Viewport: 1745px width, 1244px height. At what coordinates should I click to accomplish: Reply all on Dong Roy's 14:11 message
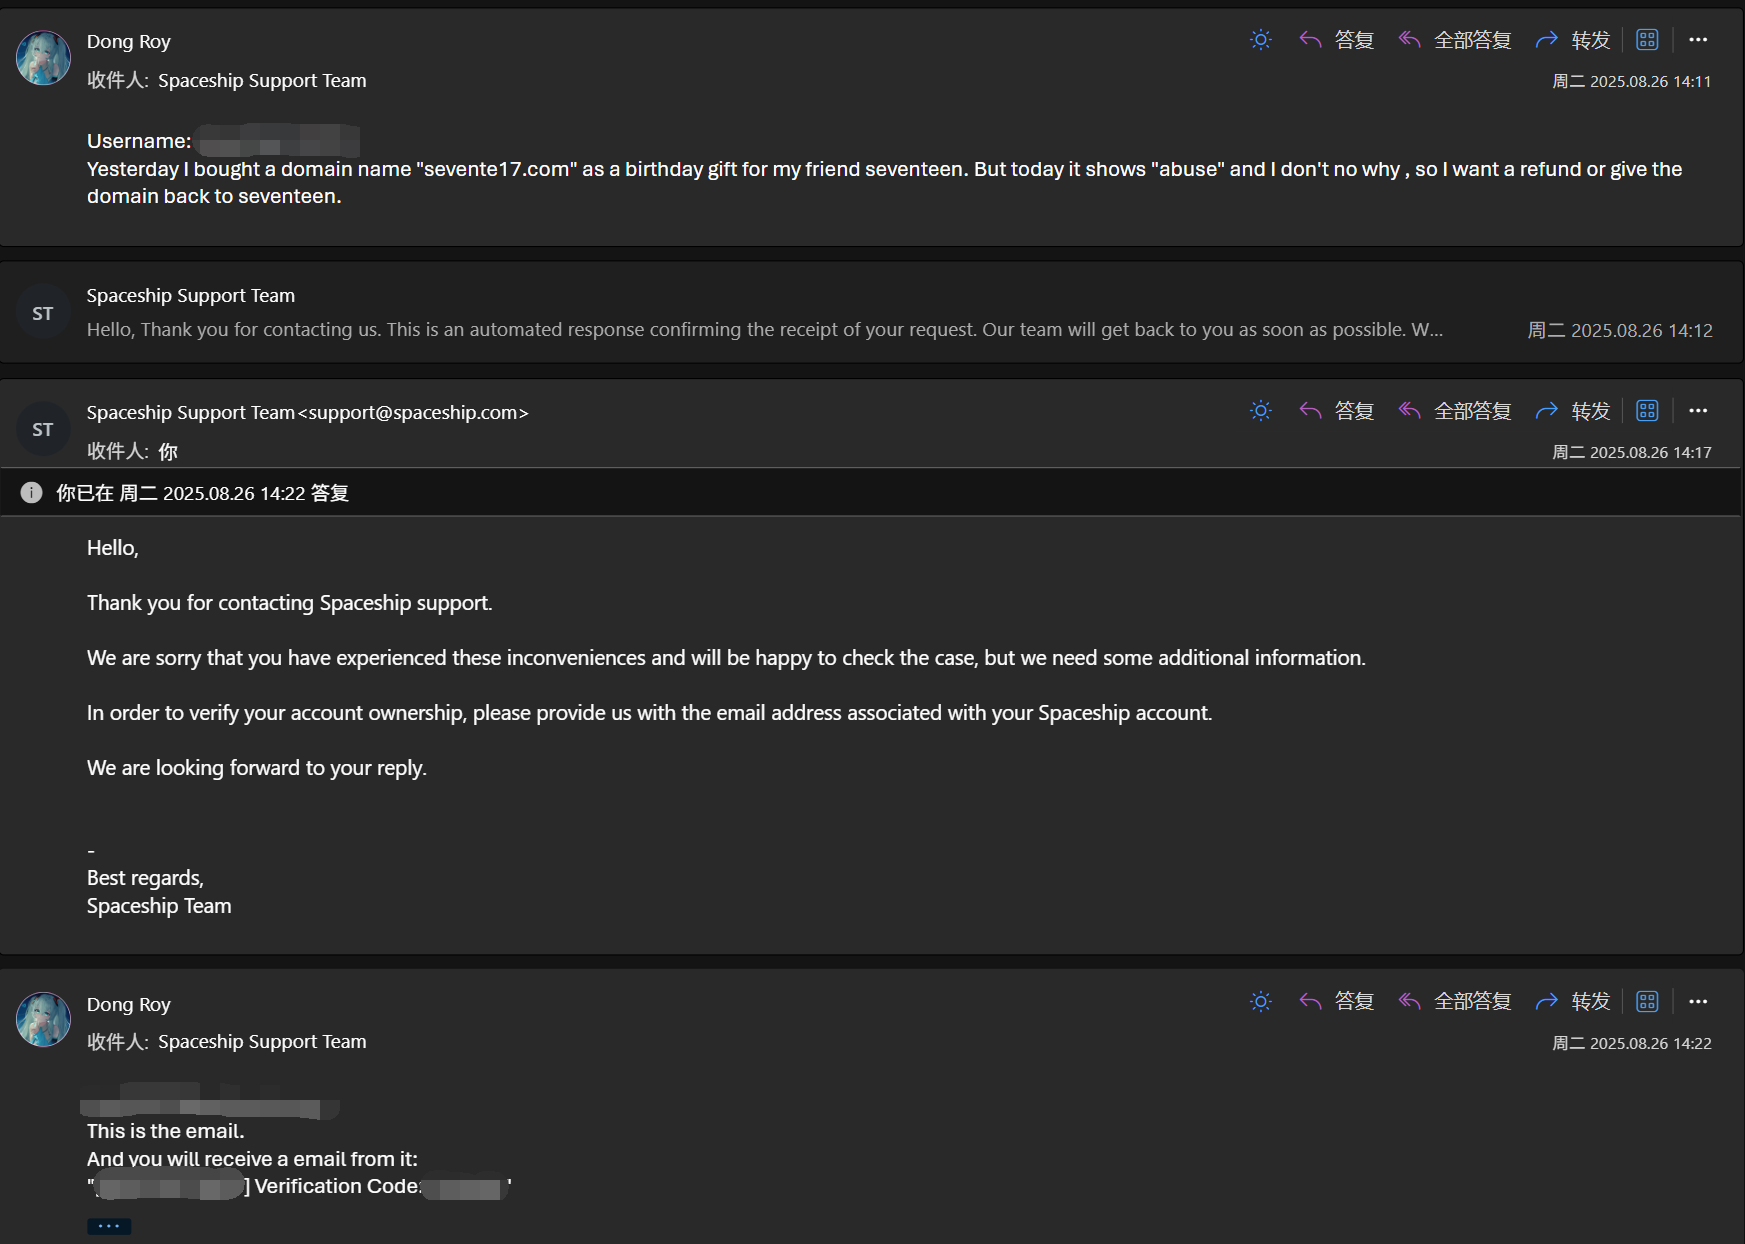click(1455, 40)
